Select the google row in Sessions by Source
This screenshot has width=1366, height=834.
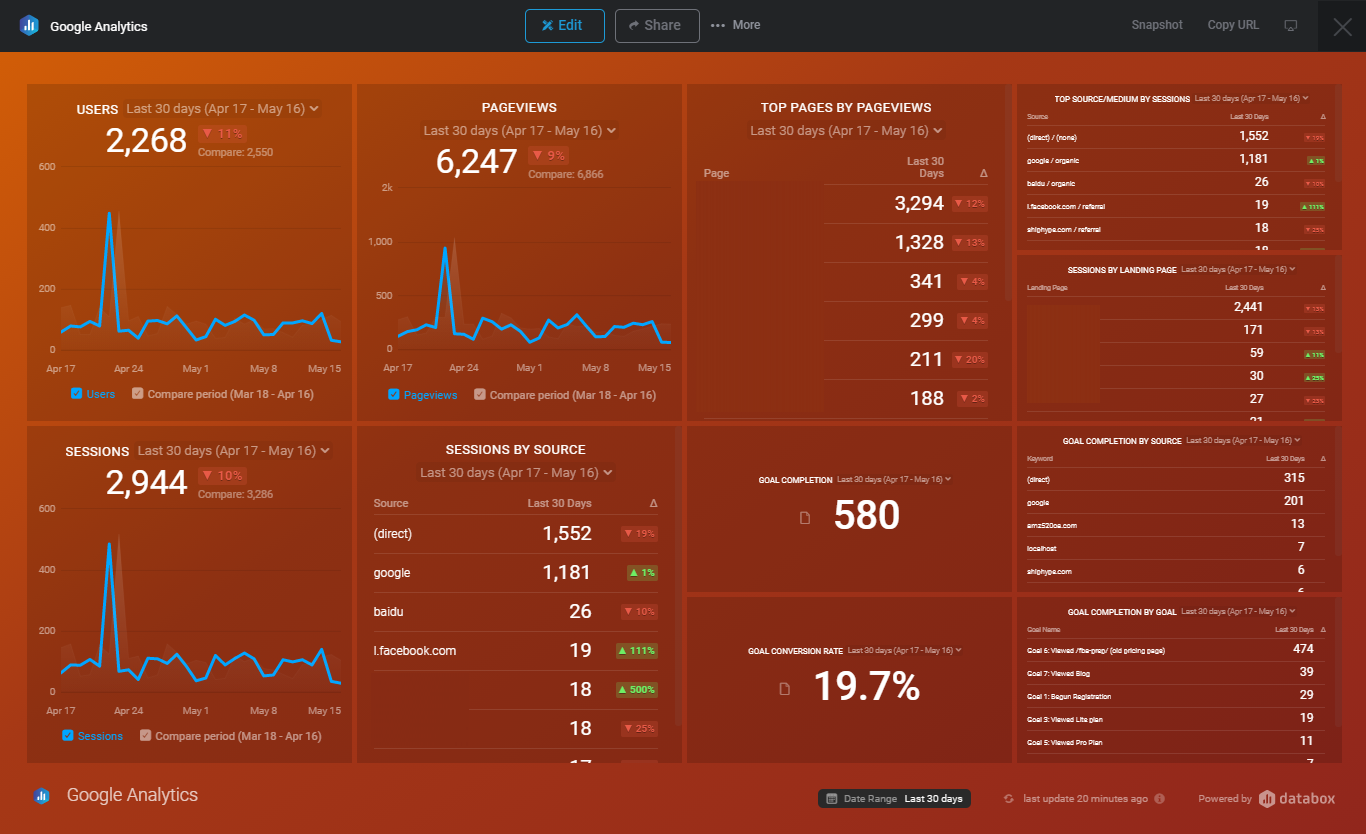coord(516,573)
